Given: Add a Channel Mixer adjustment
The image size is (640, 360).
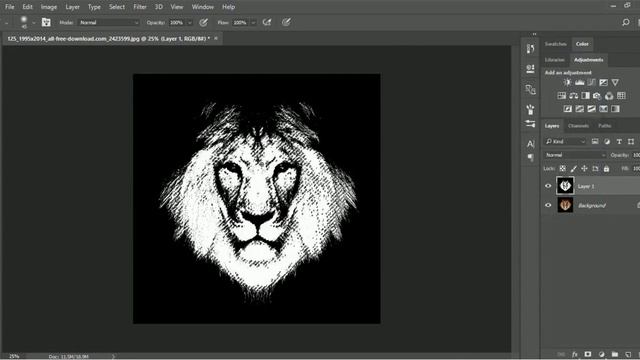Looking at the screenshot, I should click(x=609, y=96).
